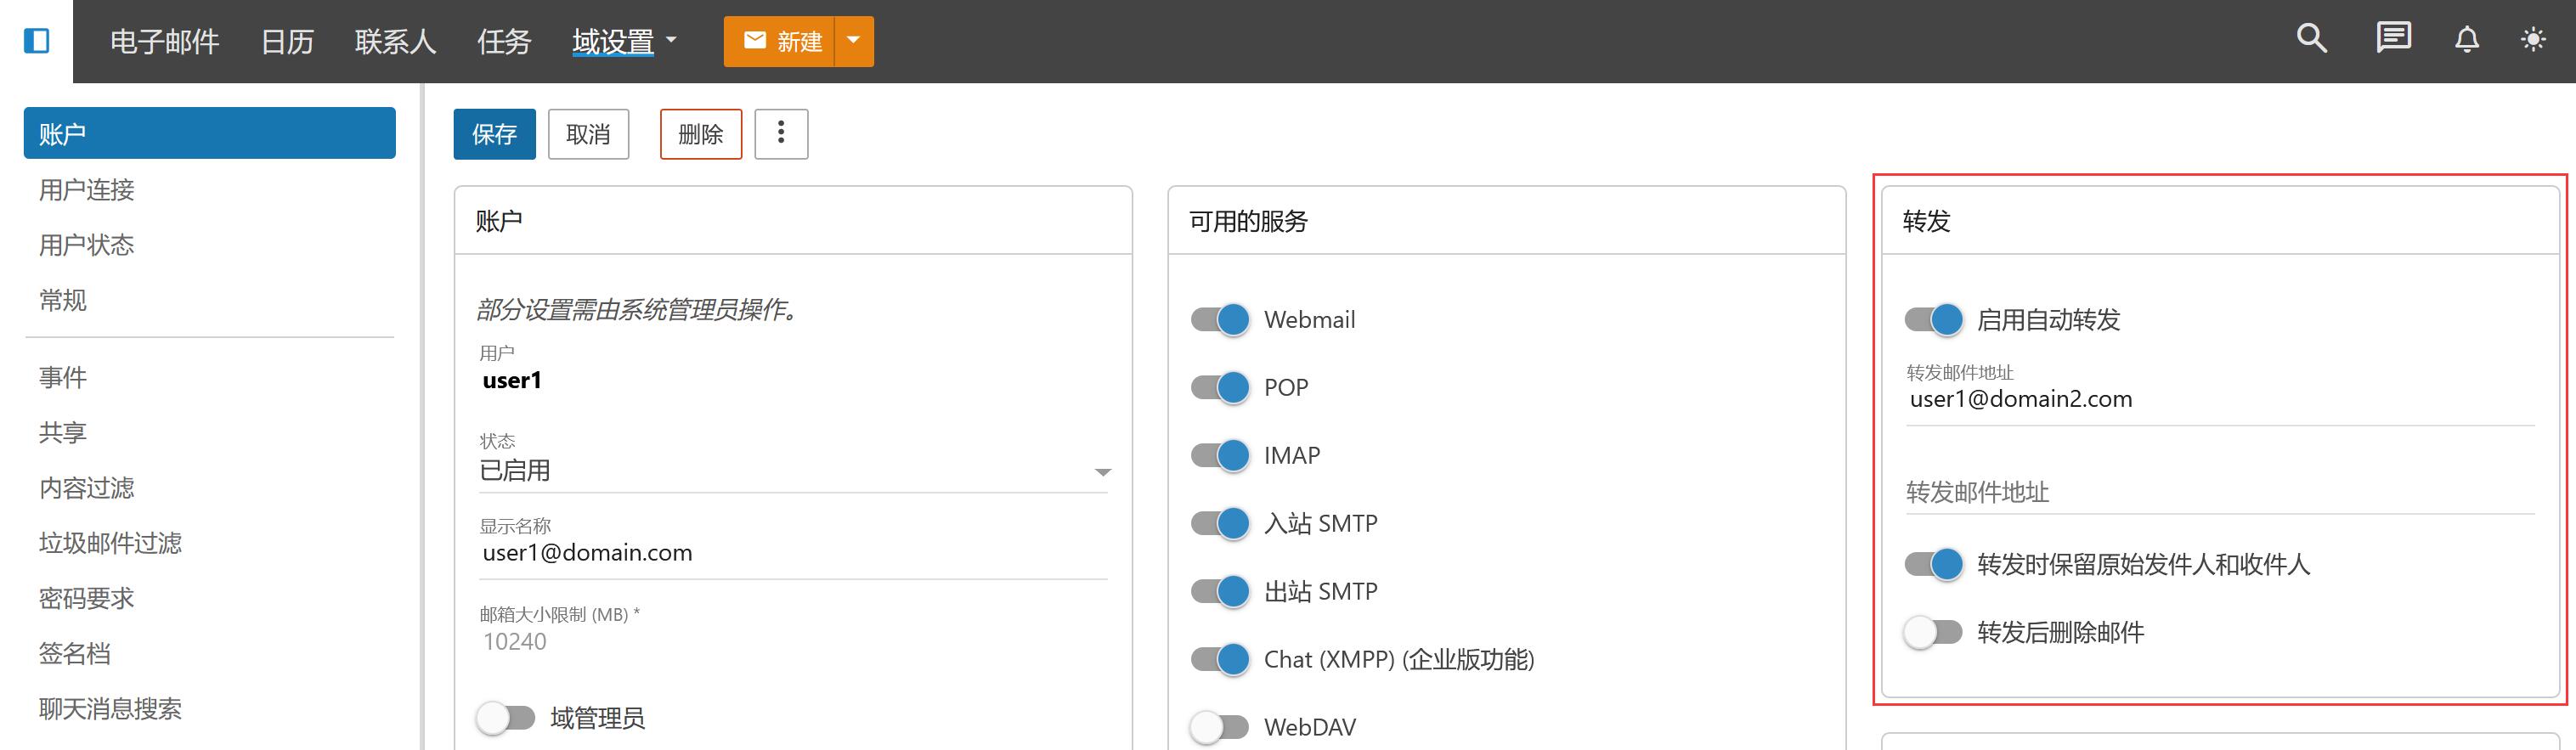This screenshot has height=750, width=2576.
Task: Disable the Webmail service toggle
Action: pyautogui.click(x=1220, y=320)
